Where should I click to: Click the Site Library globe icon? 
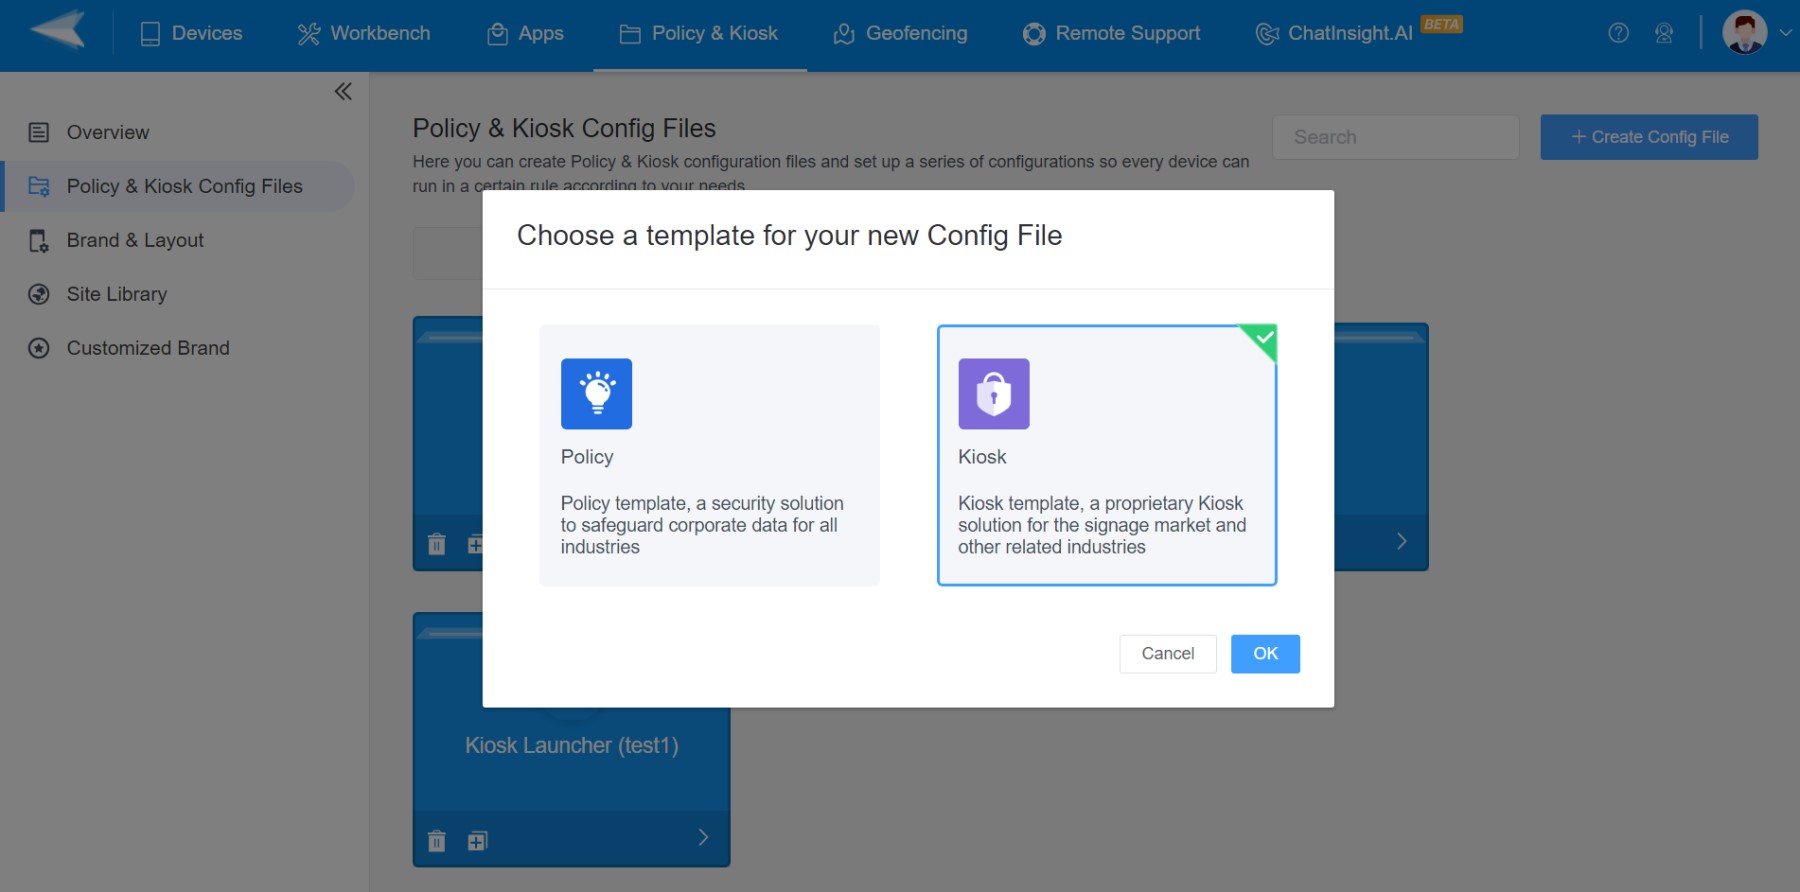(39, 294)
